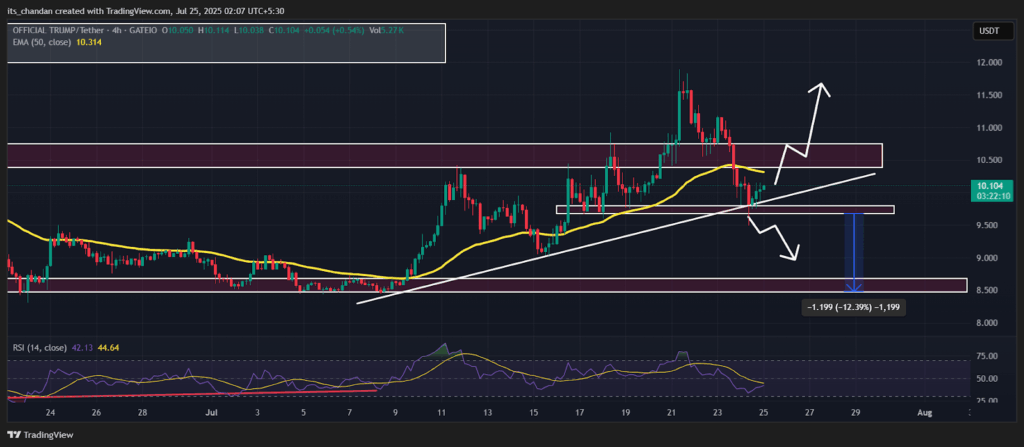Click the open price value O10.050
The height and width of the screenshot is (447, 1024).
[x=176, y=30]
